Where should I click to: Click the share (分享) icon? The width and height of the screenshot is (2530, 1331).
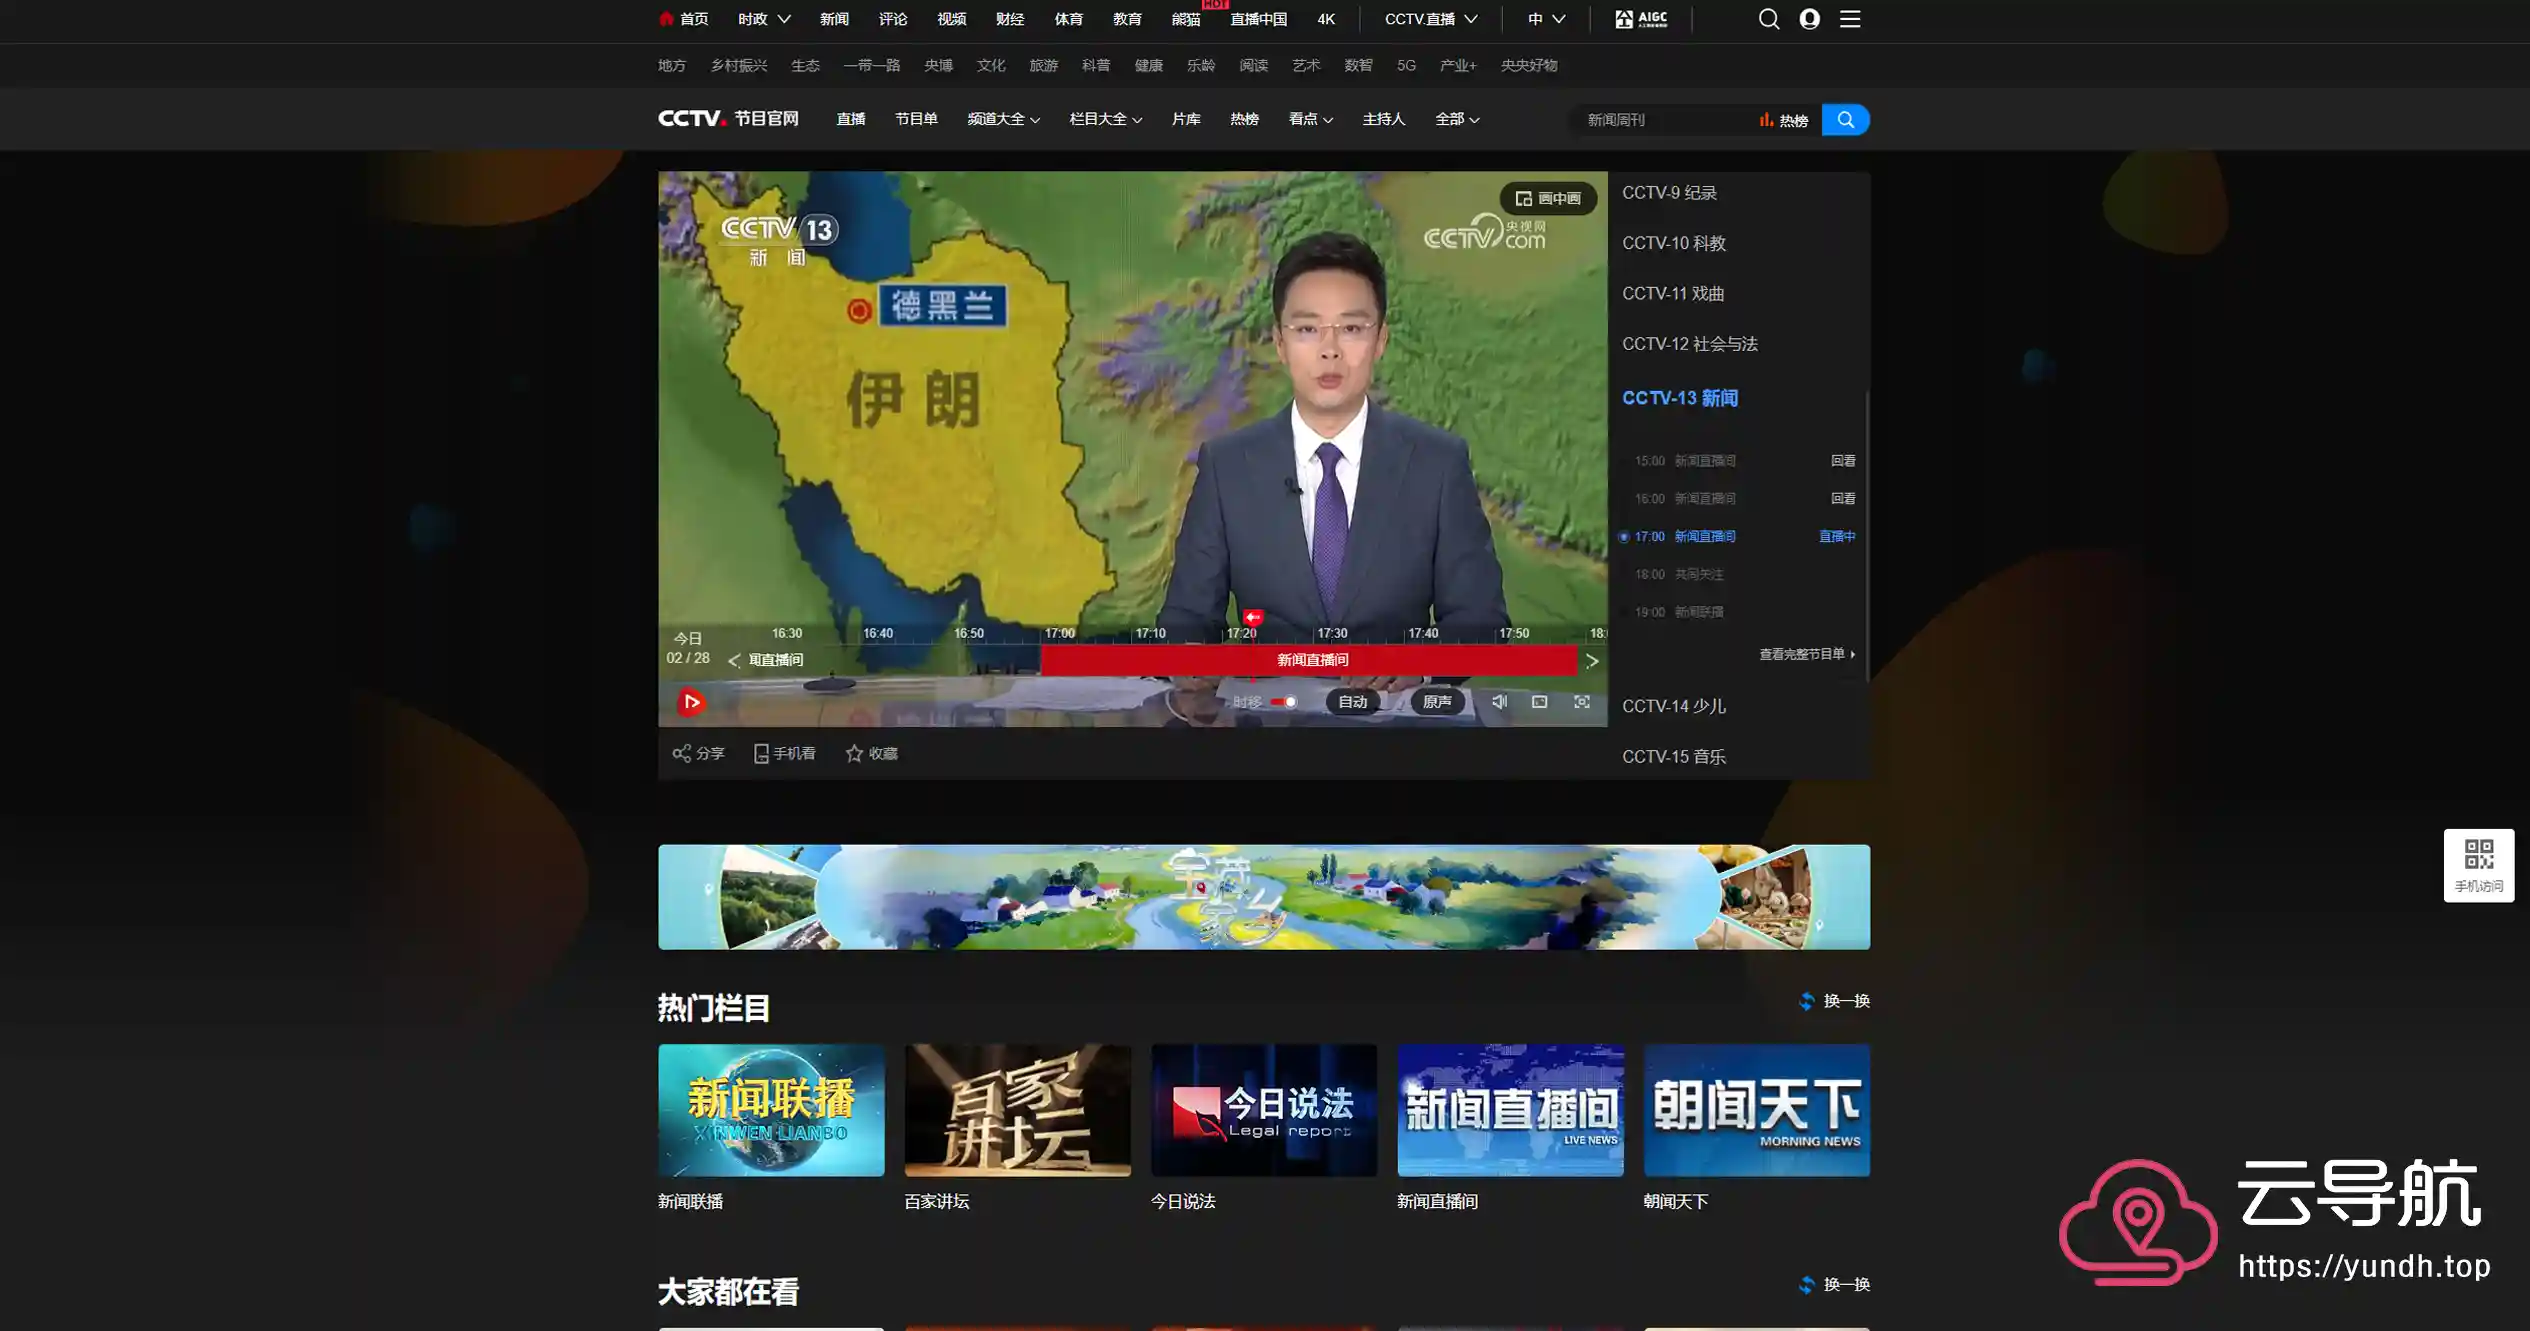(682, 753)
